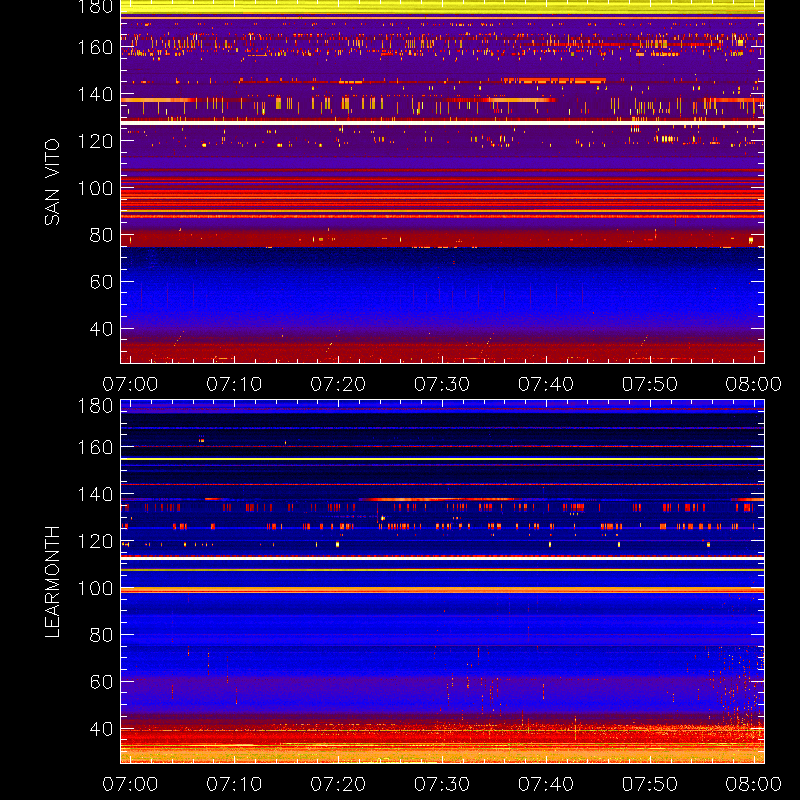Image resolution: width=800 pixels, height=800 pixels.
Task: Select the 60 tick label on San Vito axis
Action: pos(101,282)
